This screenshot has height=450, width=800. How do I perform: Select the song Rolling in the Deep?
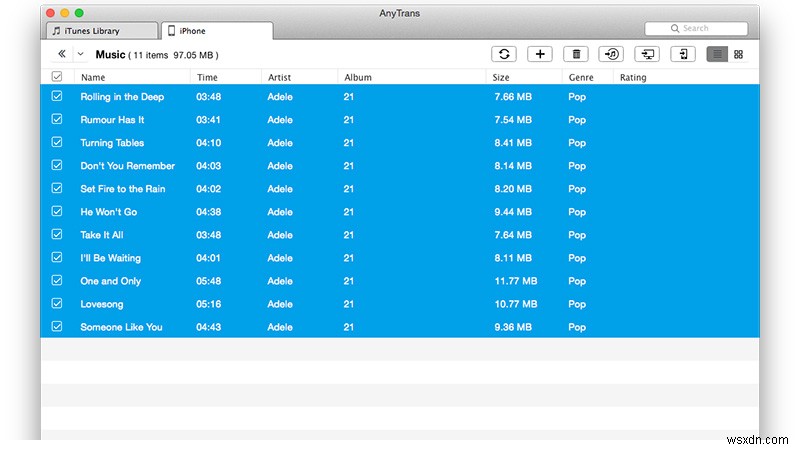[122, 96]
